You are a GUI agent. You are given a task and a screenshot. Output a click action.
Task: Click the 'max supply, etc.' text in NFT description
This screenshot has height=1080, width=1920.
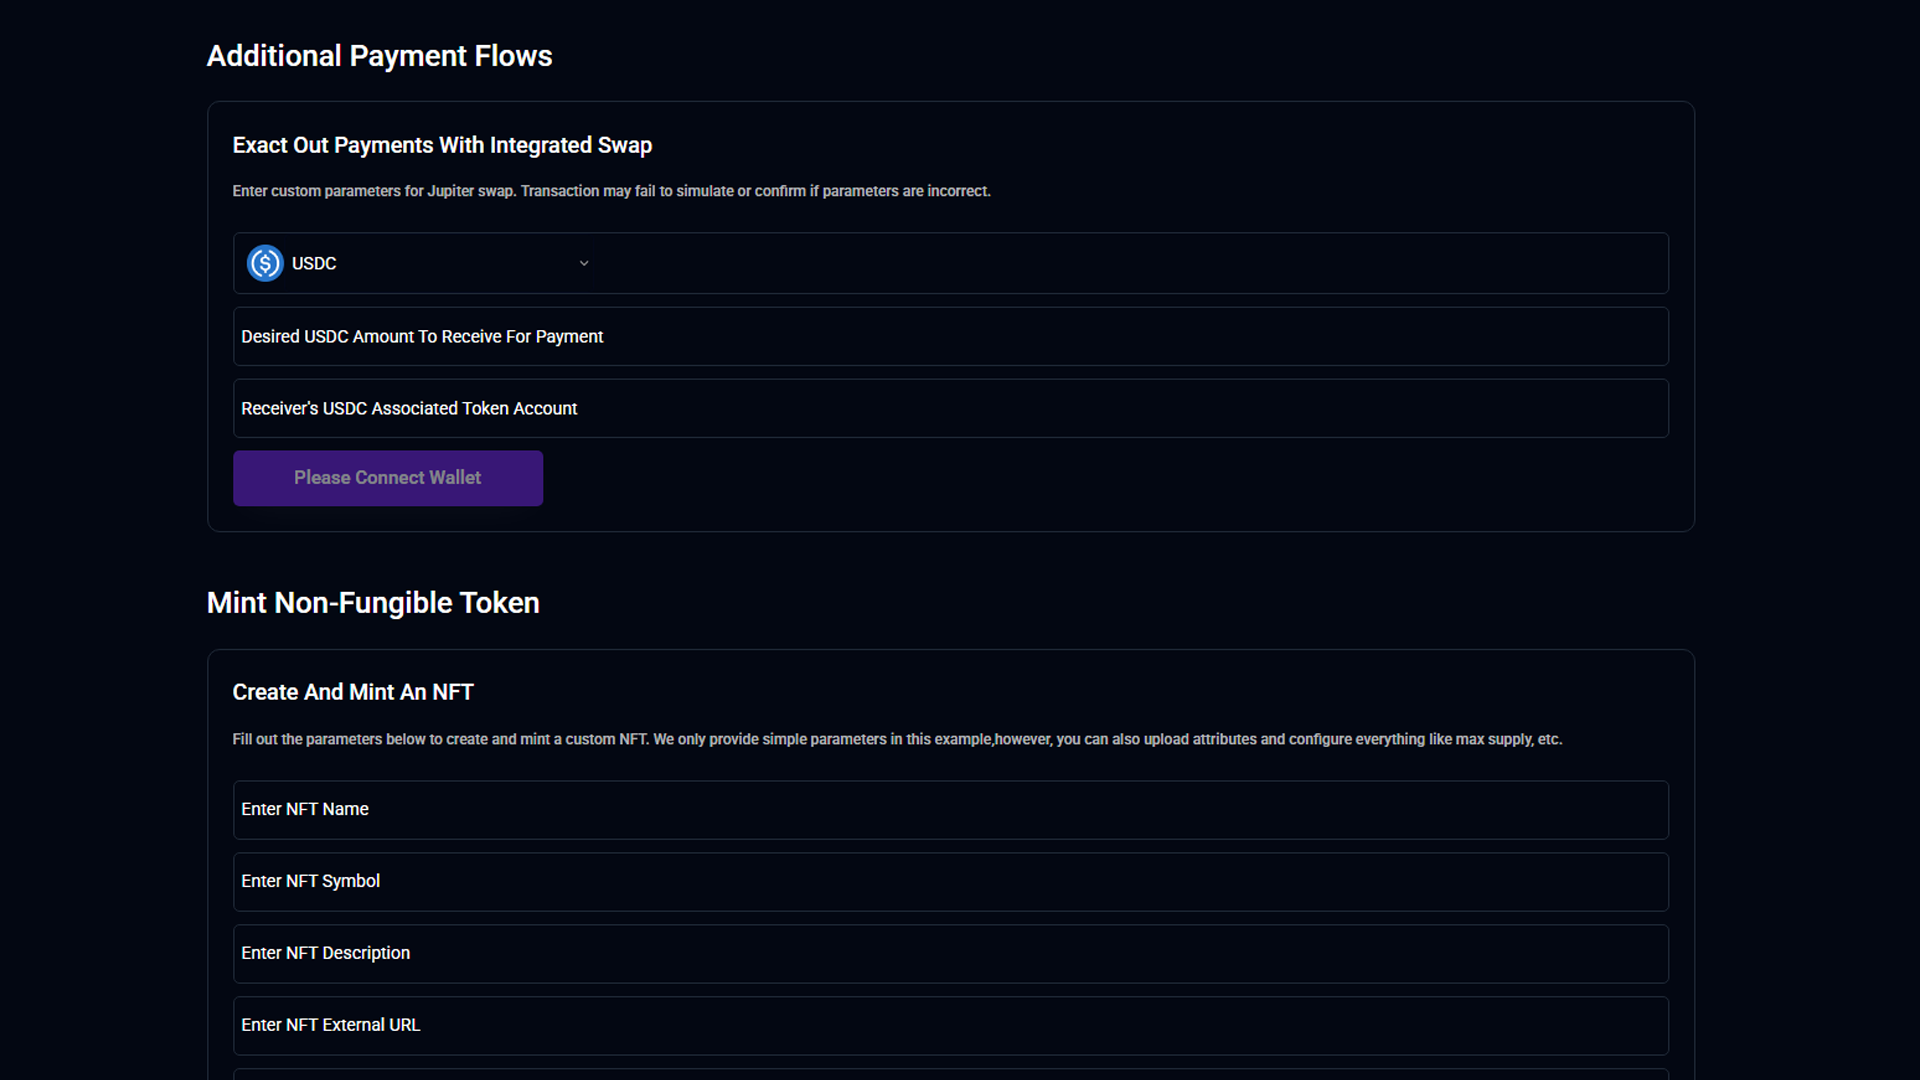pyautogui.click(x=1508, y=740)
